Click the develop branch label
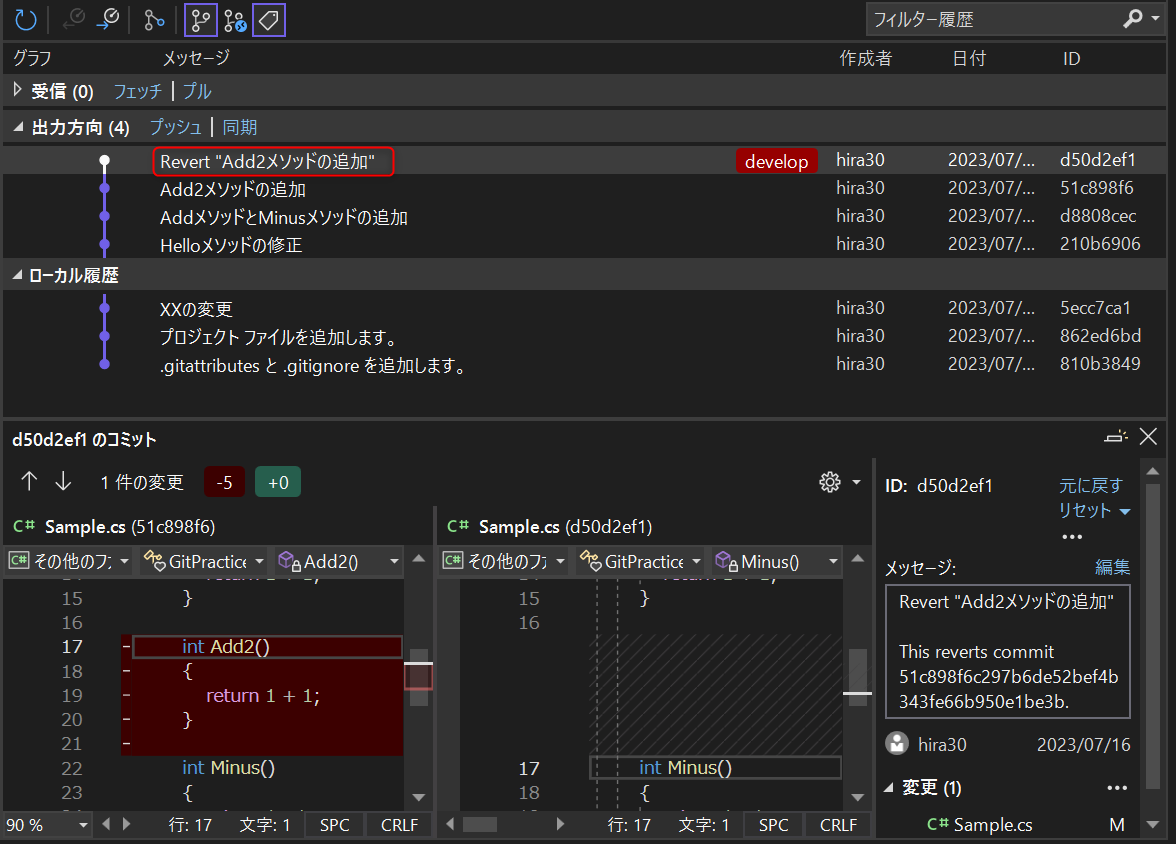 (x=776, y=161)
